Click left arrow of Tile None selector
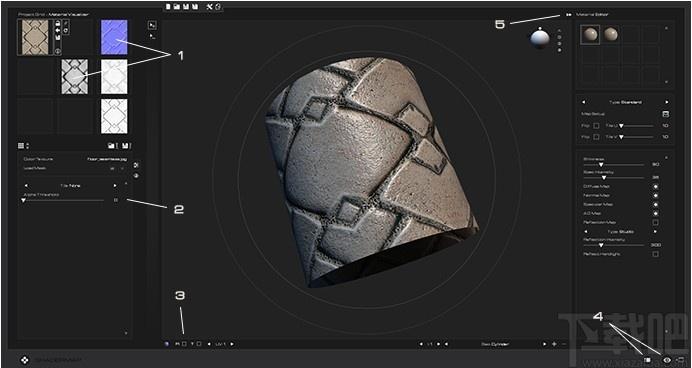Viewport: 692px width, 368px height. pyautogui.click(x=26, y=185)
